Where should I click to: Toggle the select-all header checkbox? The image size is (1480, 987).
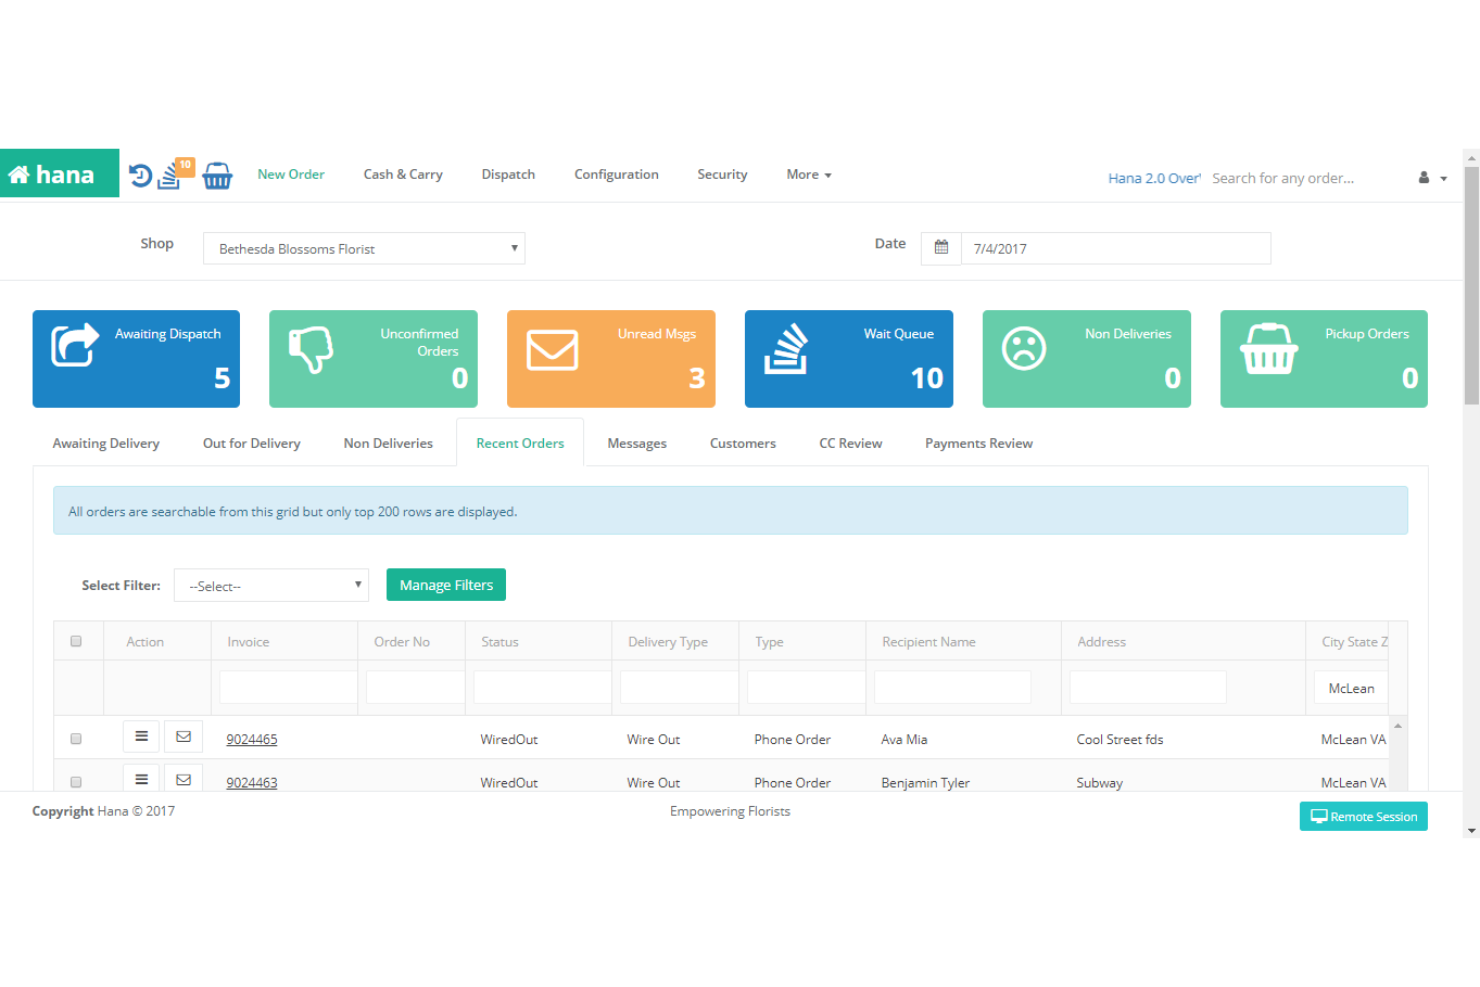pyautogui.click(x=76, y=641)
